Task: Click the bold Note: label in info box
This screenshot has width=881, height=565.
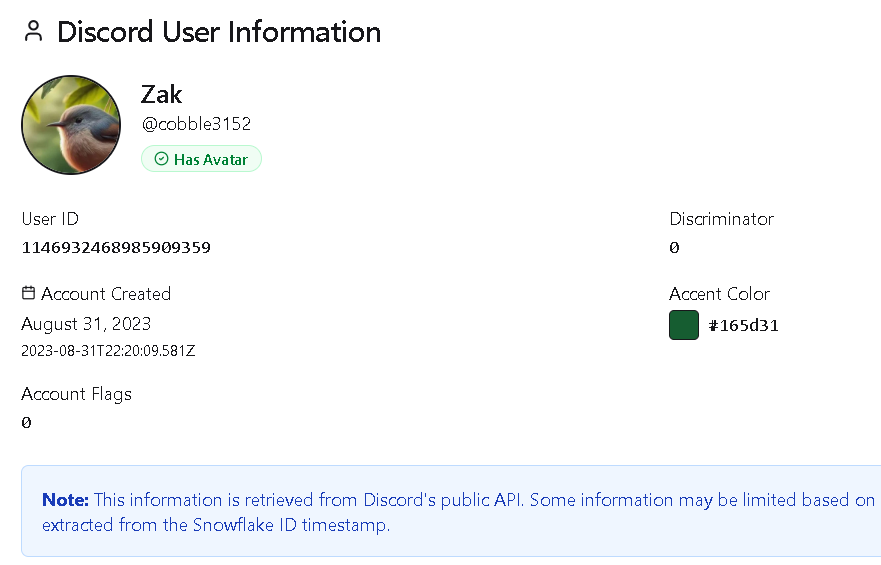Action: tap(65, 500)
